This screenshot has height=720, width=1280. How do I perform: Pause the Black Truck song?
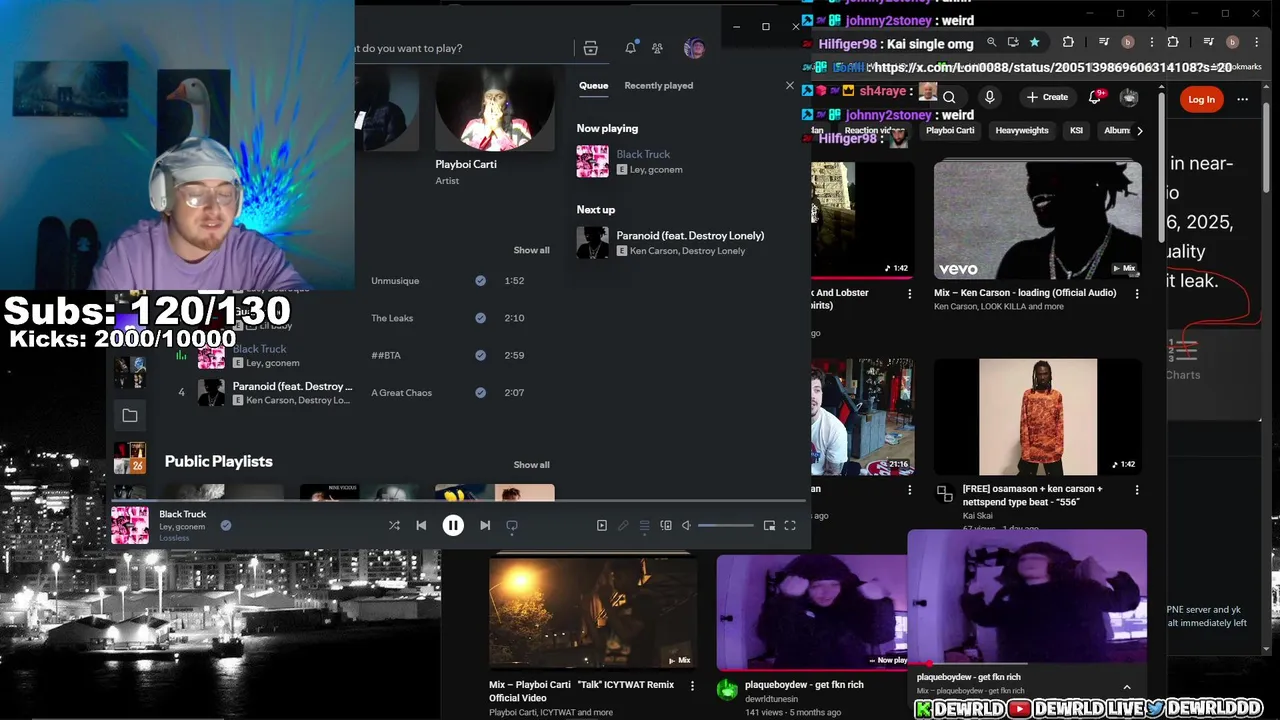tap(453, 525)
